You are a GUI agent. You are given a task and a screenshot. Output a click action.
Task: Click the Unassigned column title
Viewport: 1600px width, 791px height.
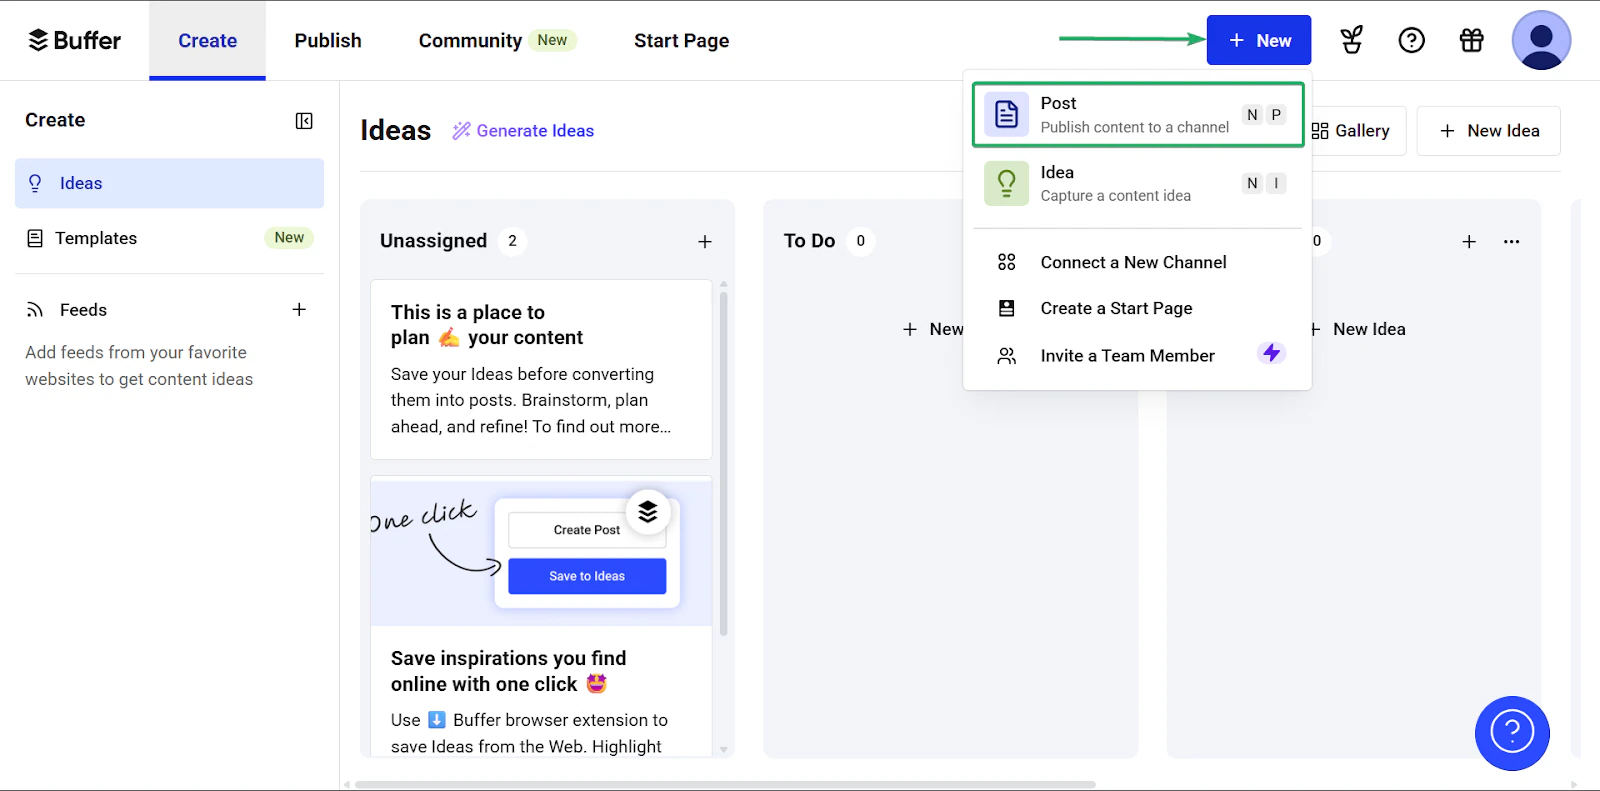433,241
